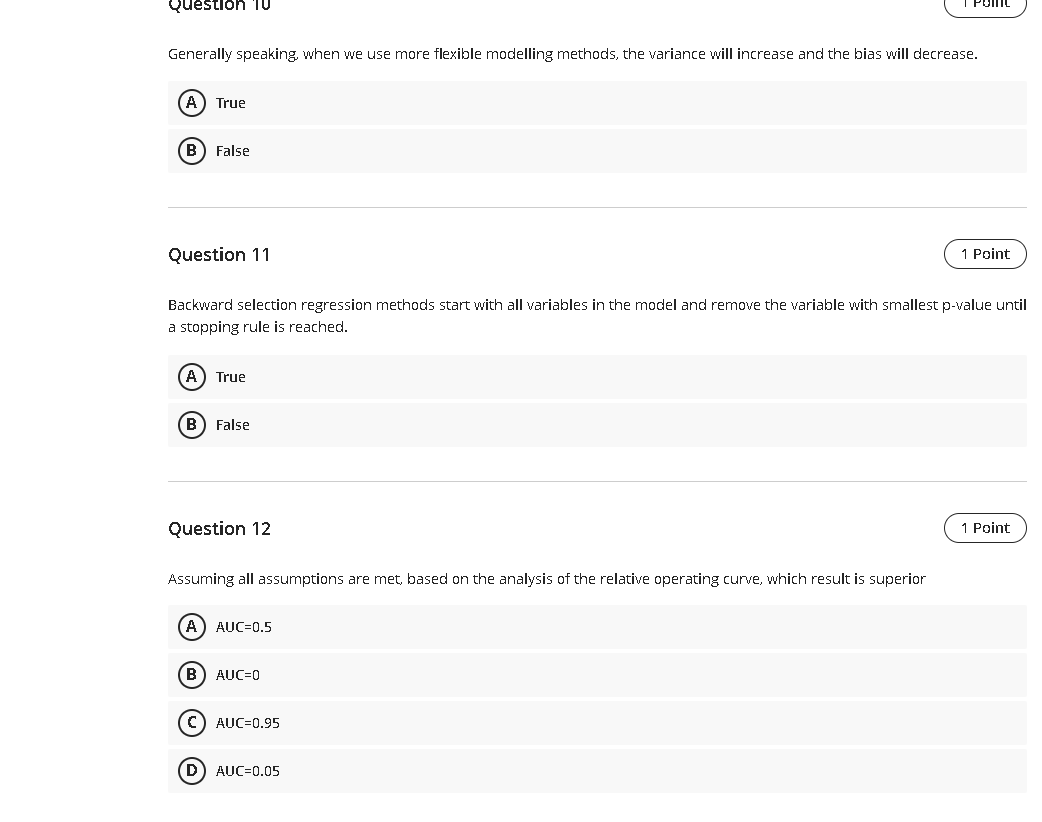Click the Question 12 prompt text

[547, 578]
